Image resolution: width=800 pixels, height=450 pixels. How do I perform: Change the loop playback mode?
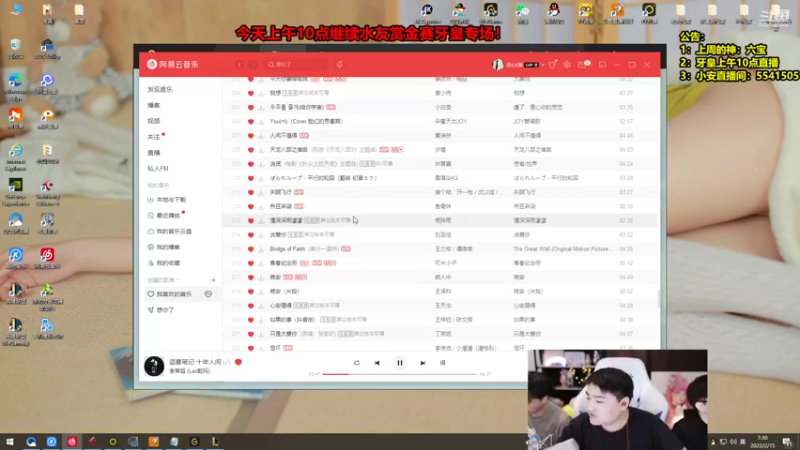[x=357, y=363]
